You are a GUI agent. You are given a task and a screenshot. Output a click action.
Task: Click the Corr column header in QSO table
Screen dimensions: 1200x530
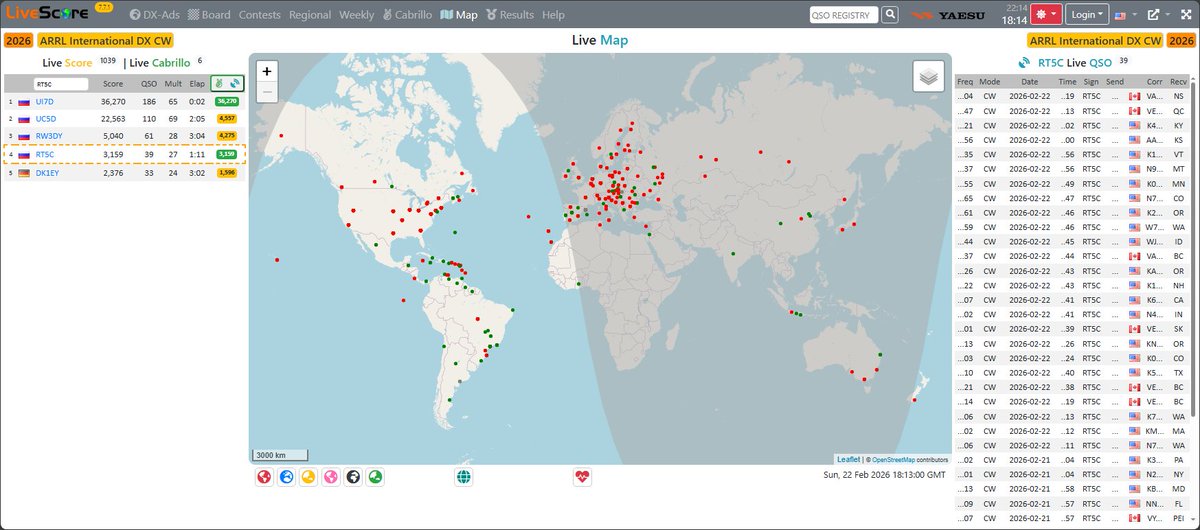tap(1154, 81)
